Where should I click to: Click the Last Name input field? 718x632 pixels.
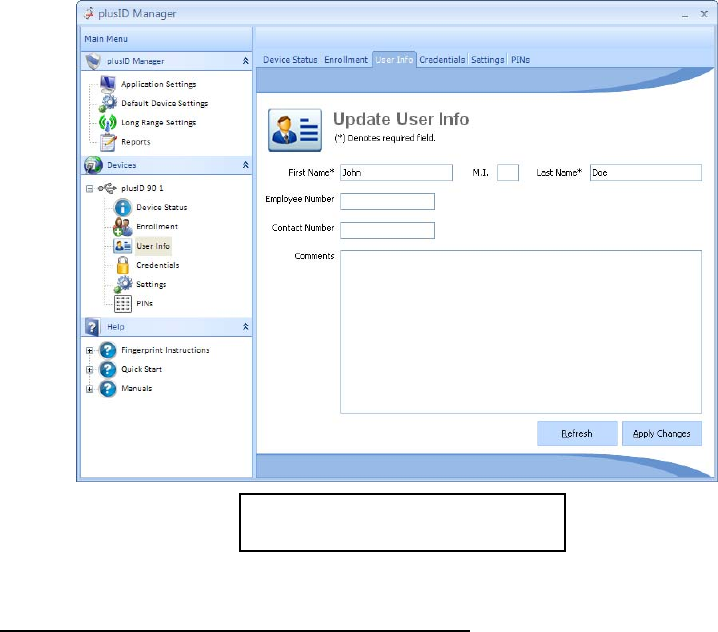(x=646, y=173)
